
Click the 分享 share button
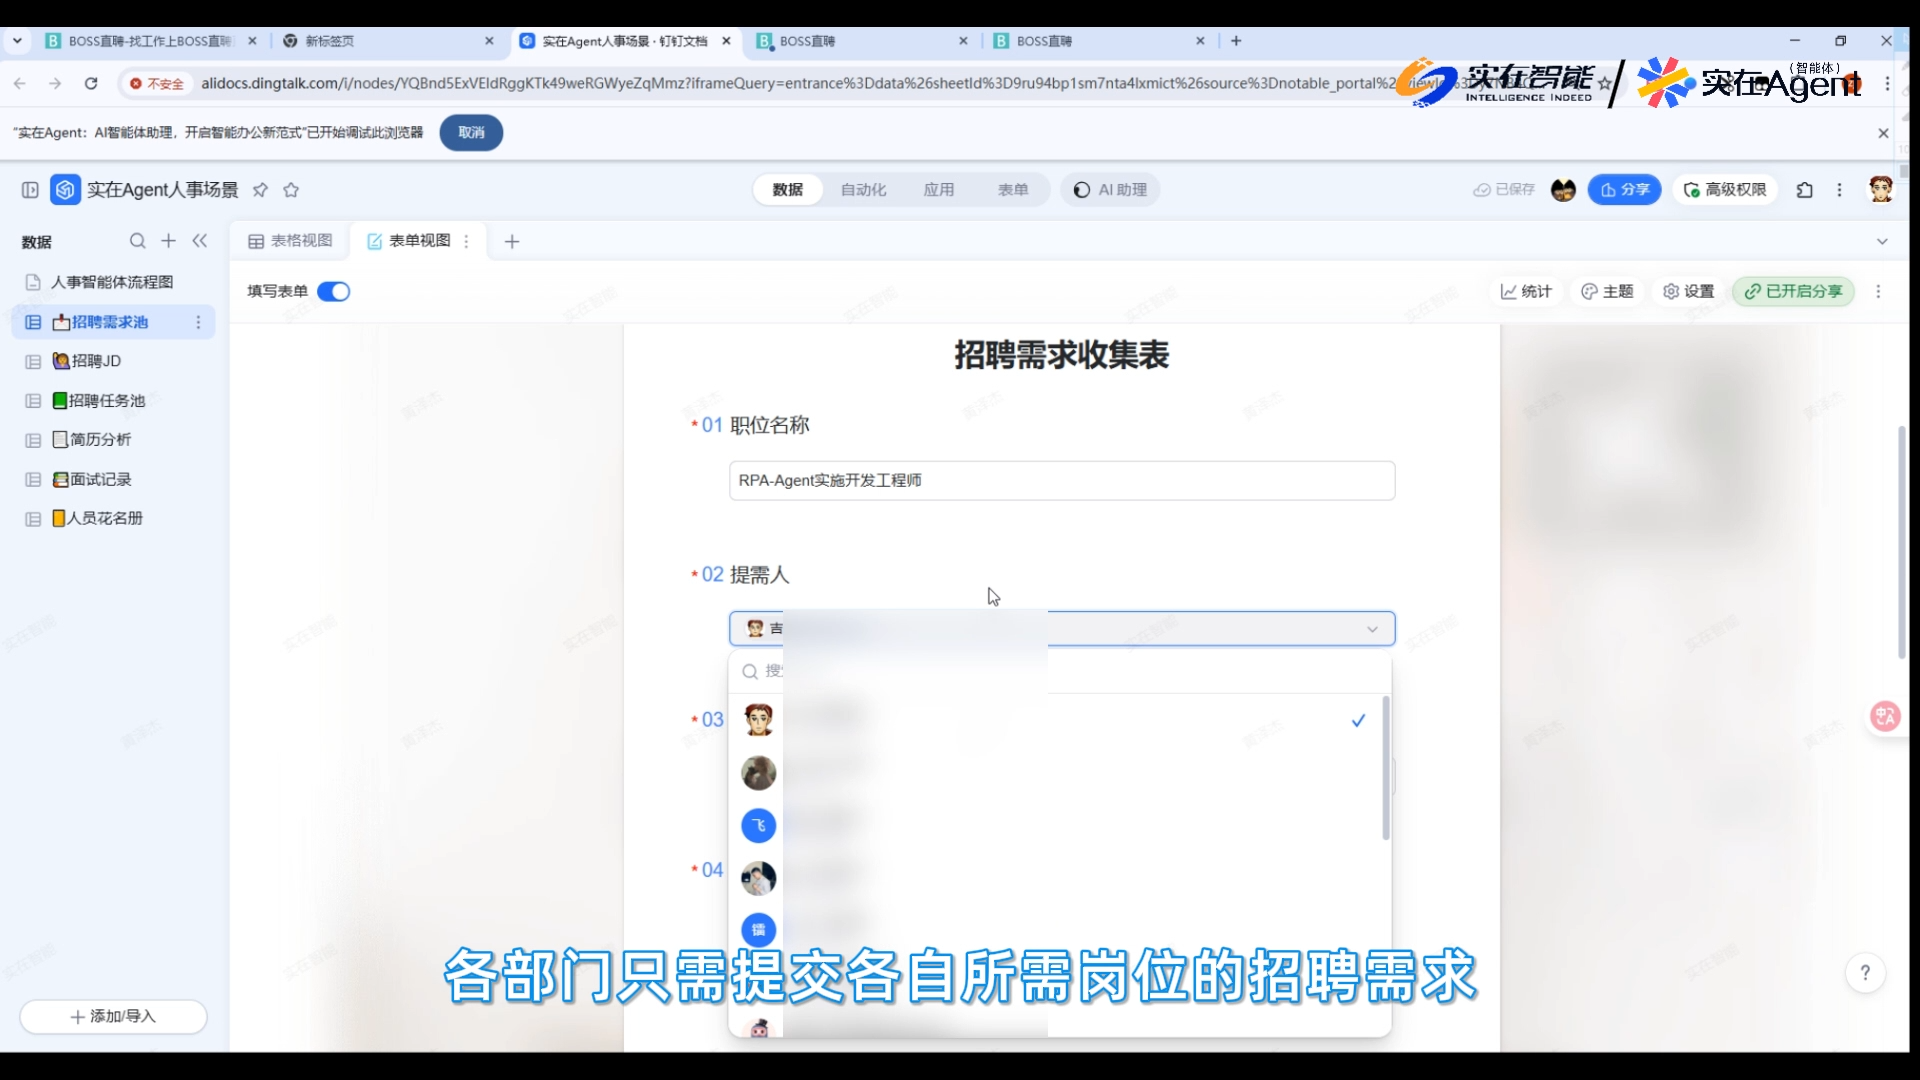point(1624,190)
